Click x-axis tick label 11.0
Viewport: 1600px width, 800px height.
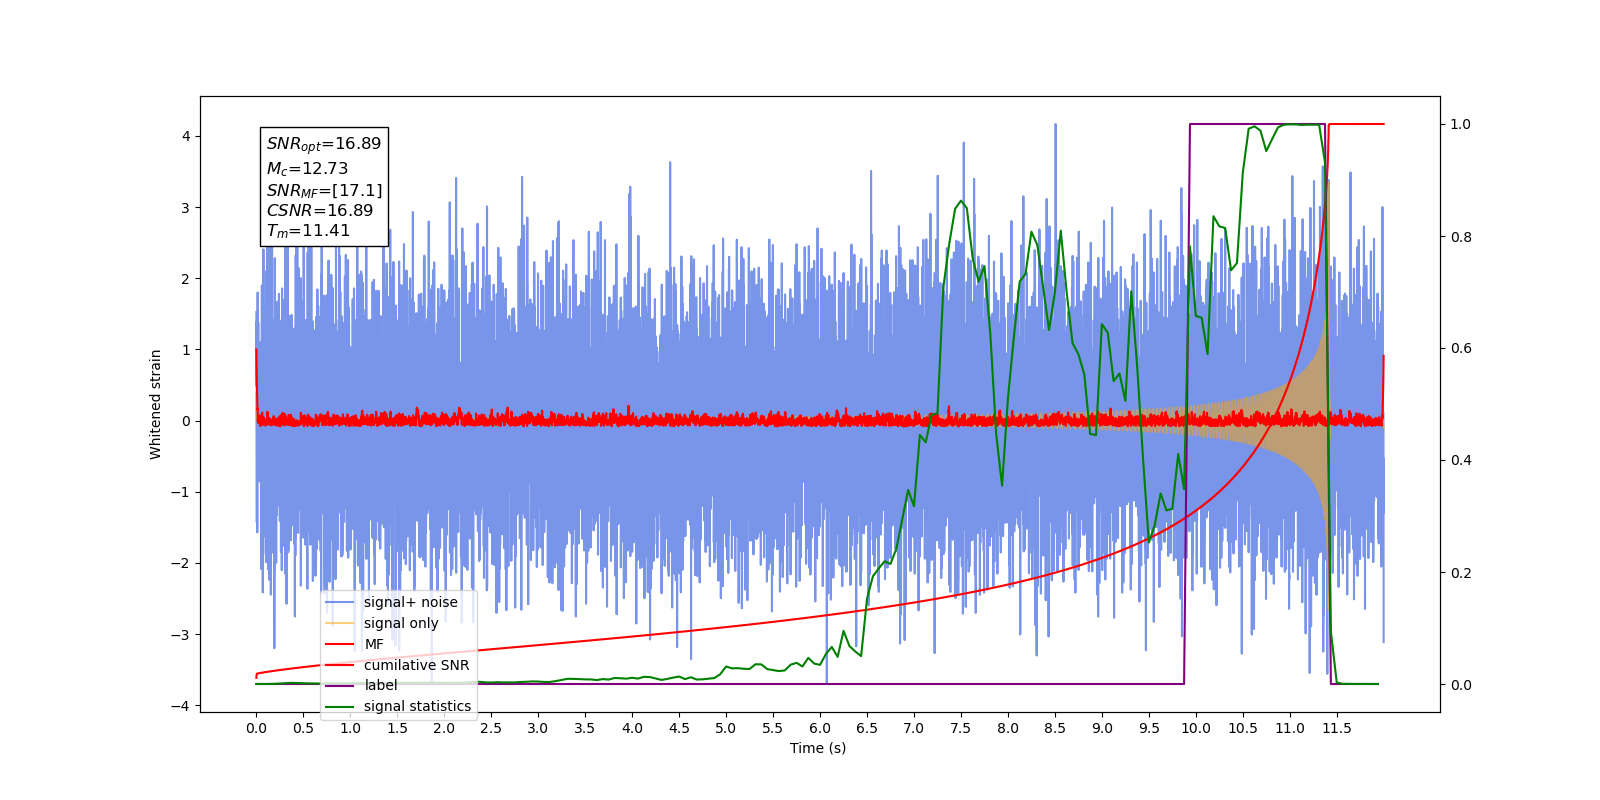[x=1290, y=728]
